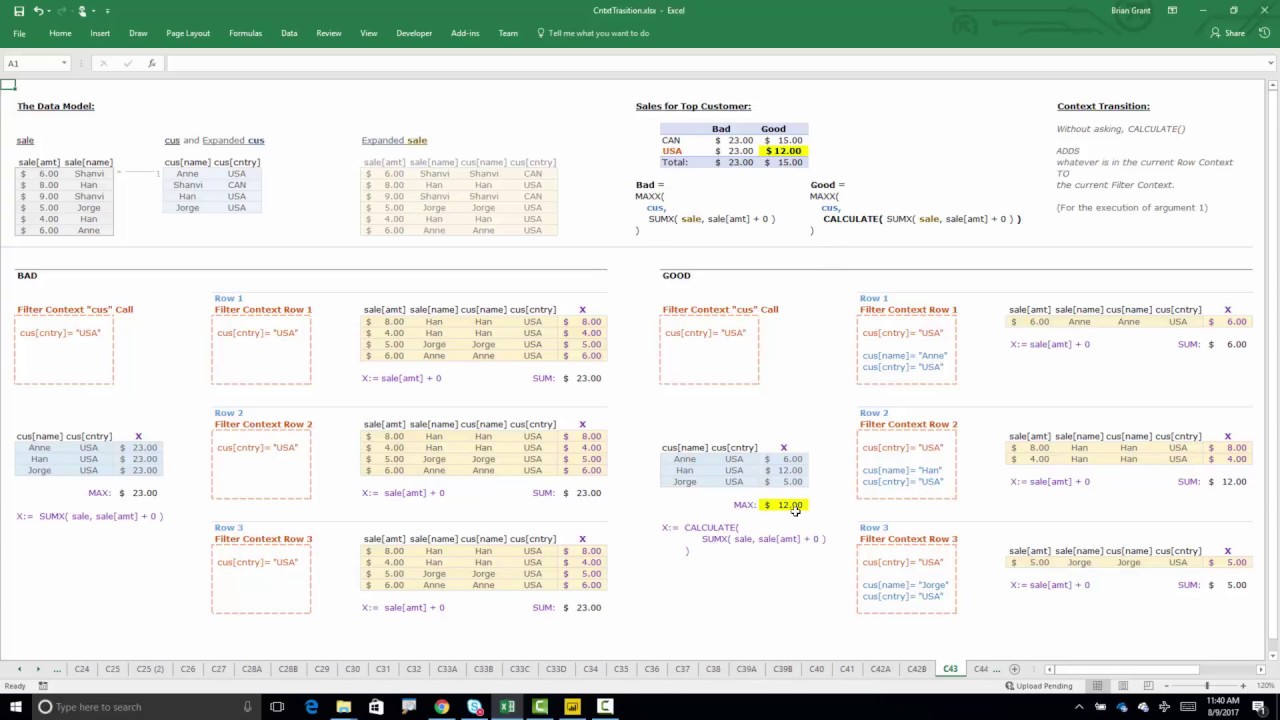Open Task View from the taskbar

click(x=277, y=707)
